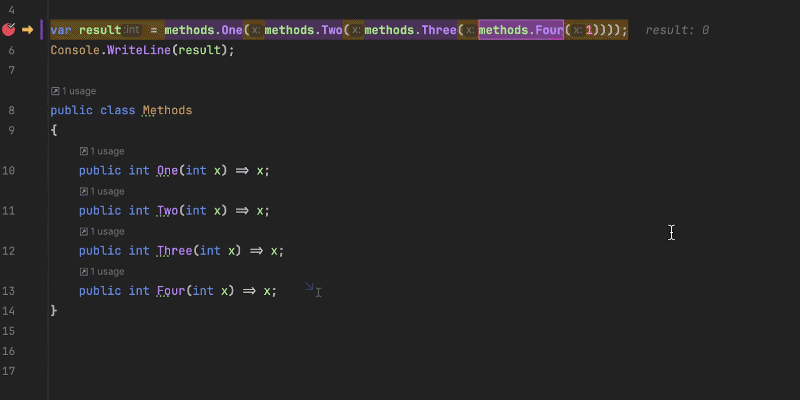Click the ':int' type inlay hint
The width and height of the screenshot is (800, 400).
[132, 30]
